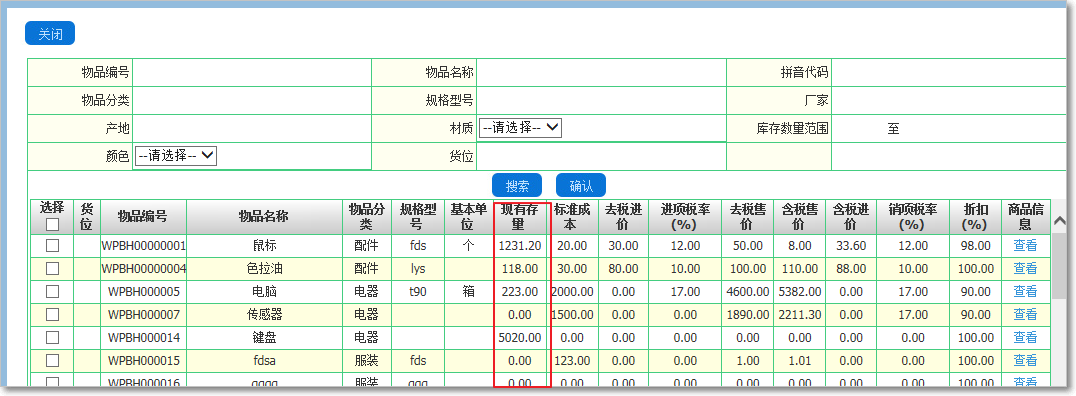
Task: Click the 传感器 item name
Action: click(264, 315)
